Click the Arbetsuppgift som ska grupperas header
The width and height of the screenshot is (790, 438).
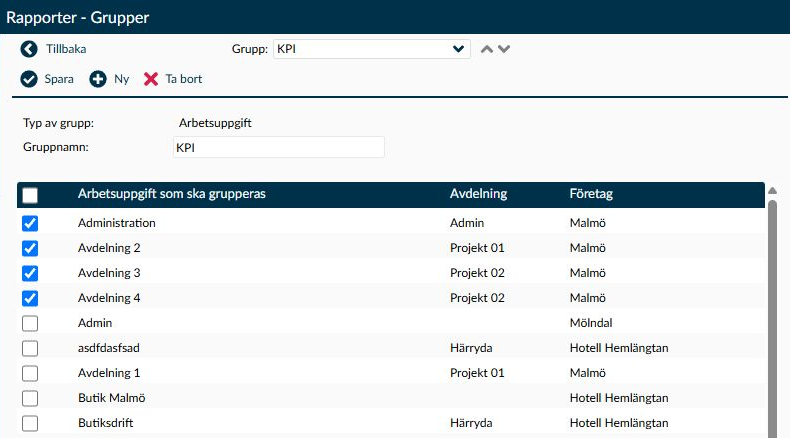(172, 194)
